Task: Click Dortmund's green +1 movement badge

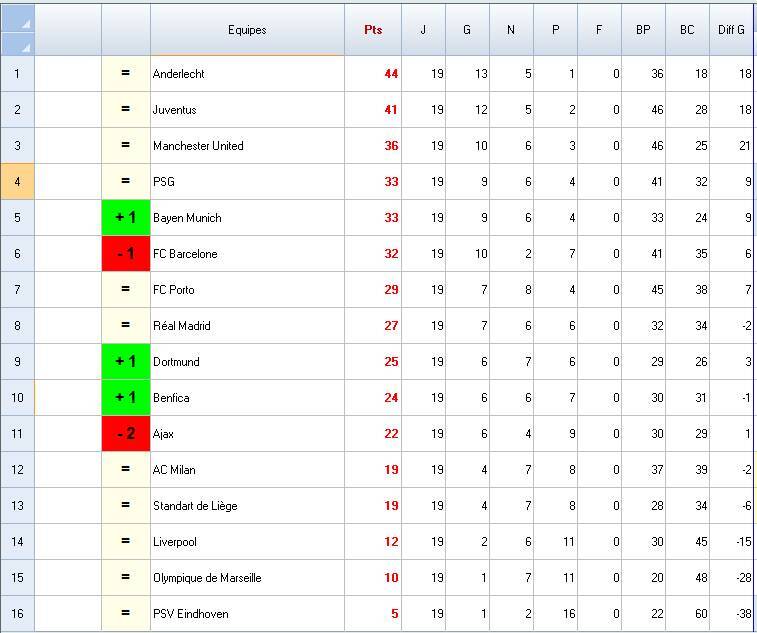Action: pos(126,362)
